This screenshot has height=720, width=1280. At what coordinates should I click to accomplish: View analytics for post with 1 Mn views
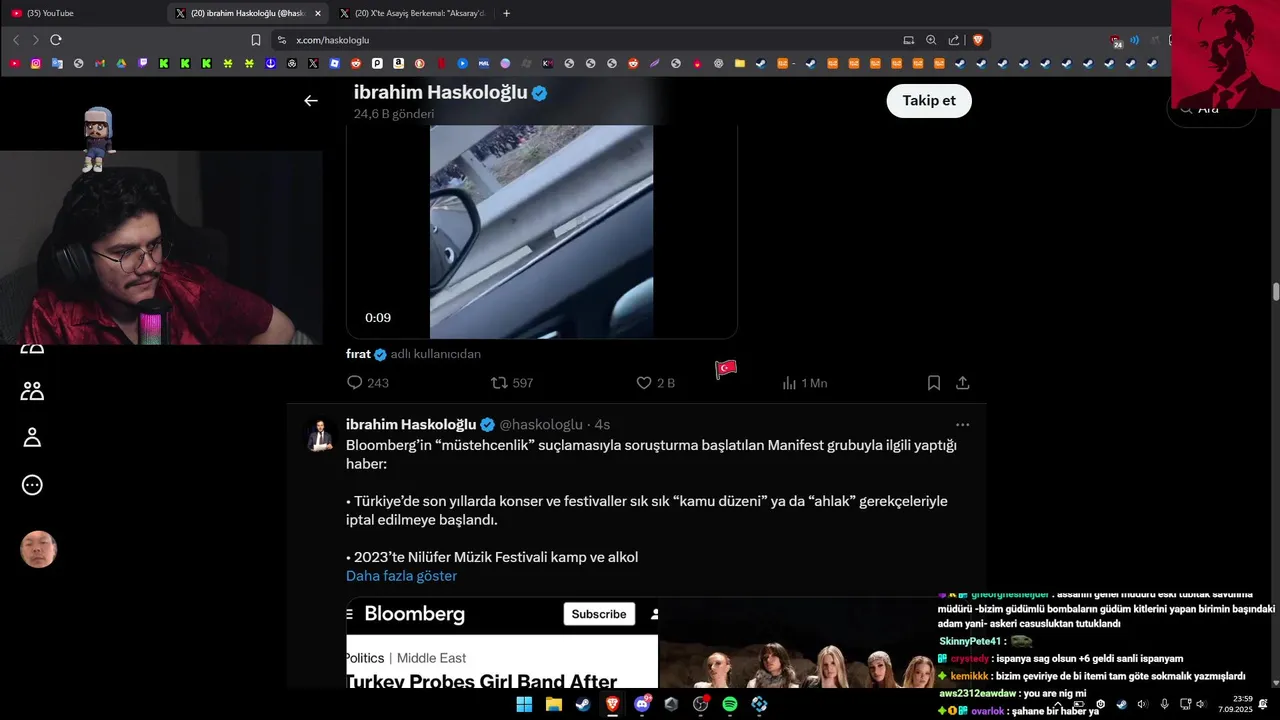804,383
